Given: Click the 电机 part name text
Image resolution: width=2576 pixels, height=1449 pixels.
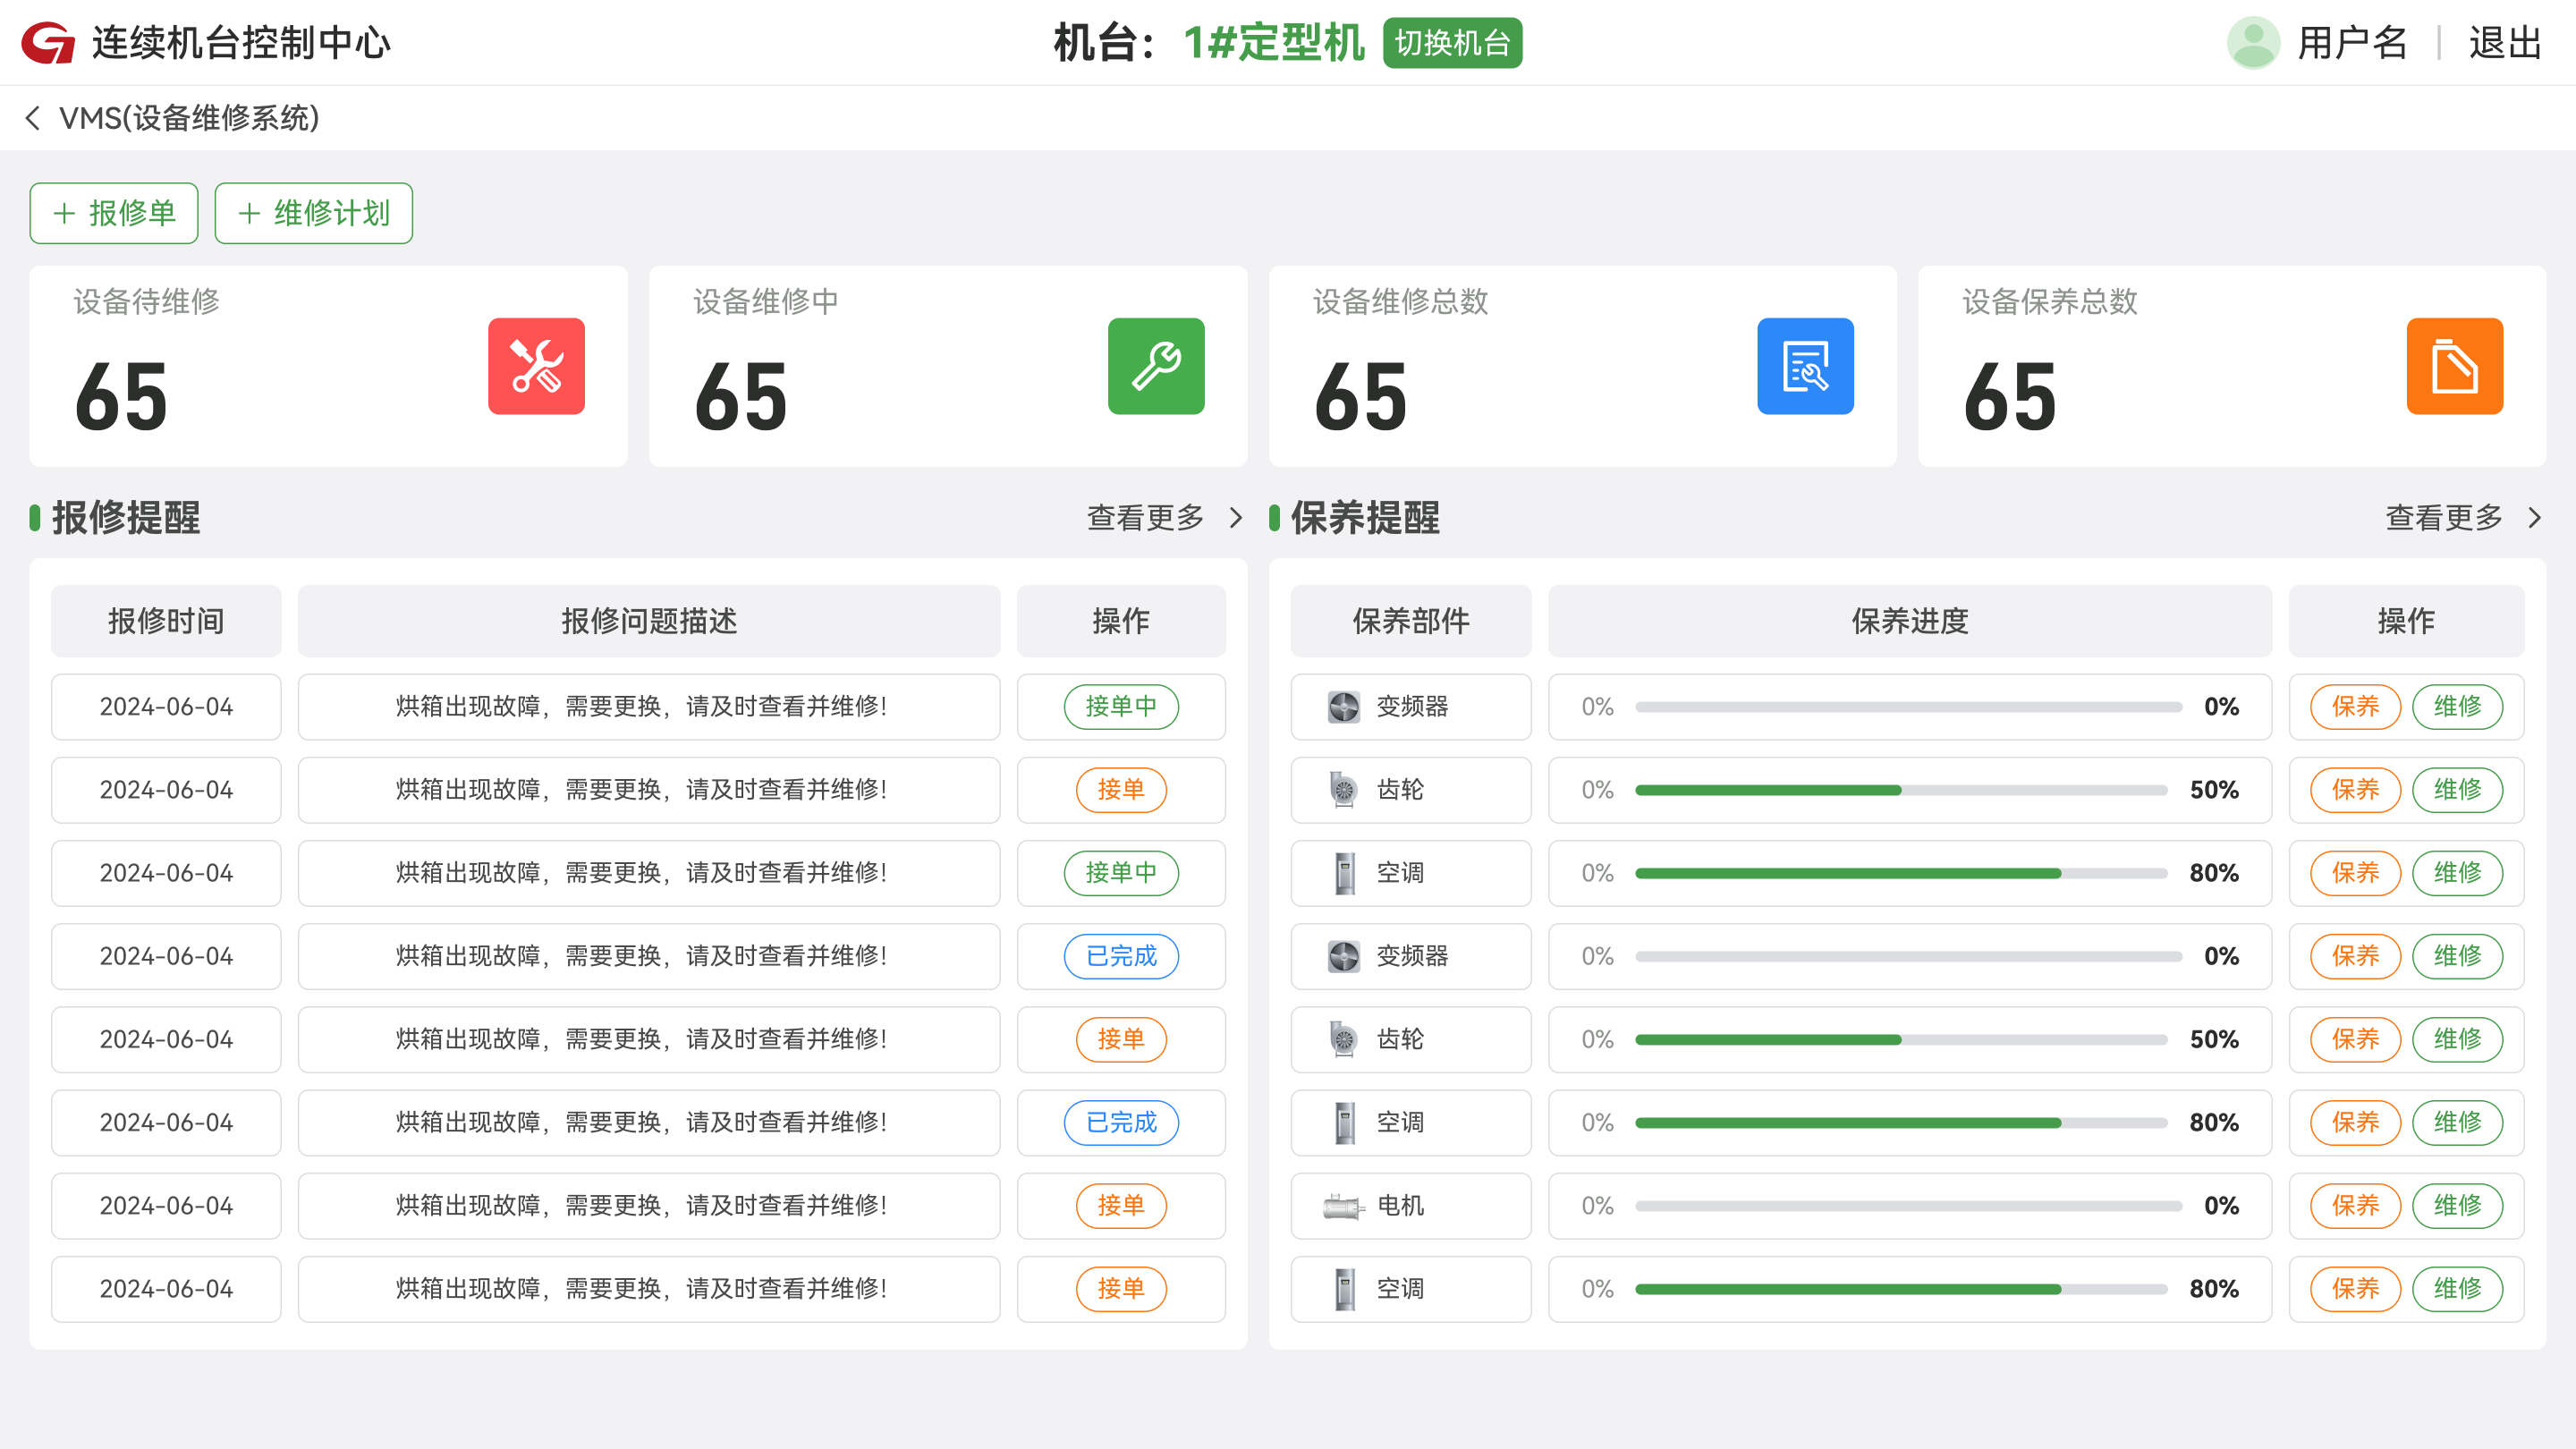Looking at the screenshot, I should click(x=1400, y=1206).
